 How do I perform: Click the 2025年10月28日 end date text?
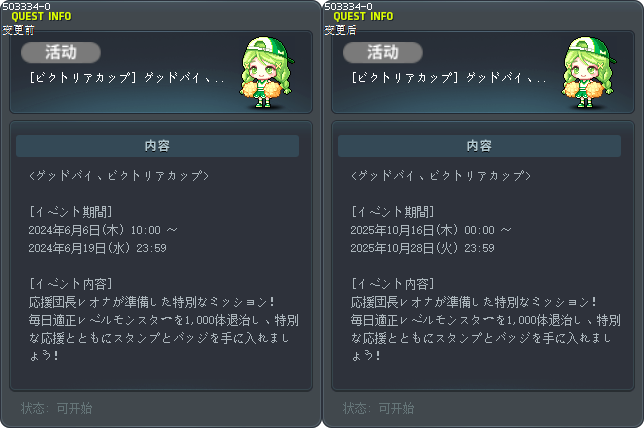click(422, 248)
